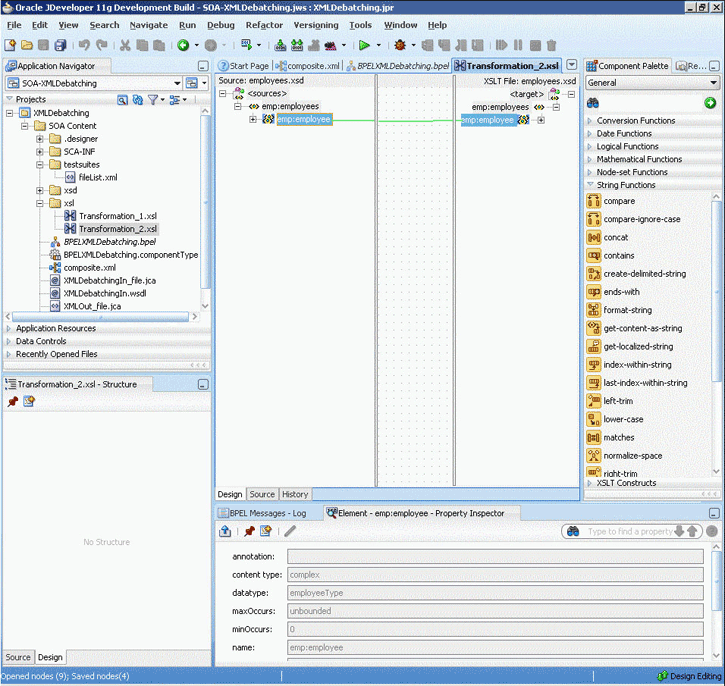Select fileList.xml in project tree
The image size is (725, 686).
(x=98, y=177)
